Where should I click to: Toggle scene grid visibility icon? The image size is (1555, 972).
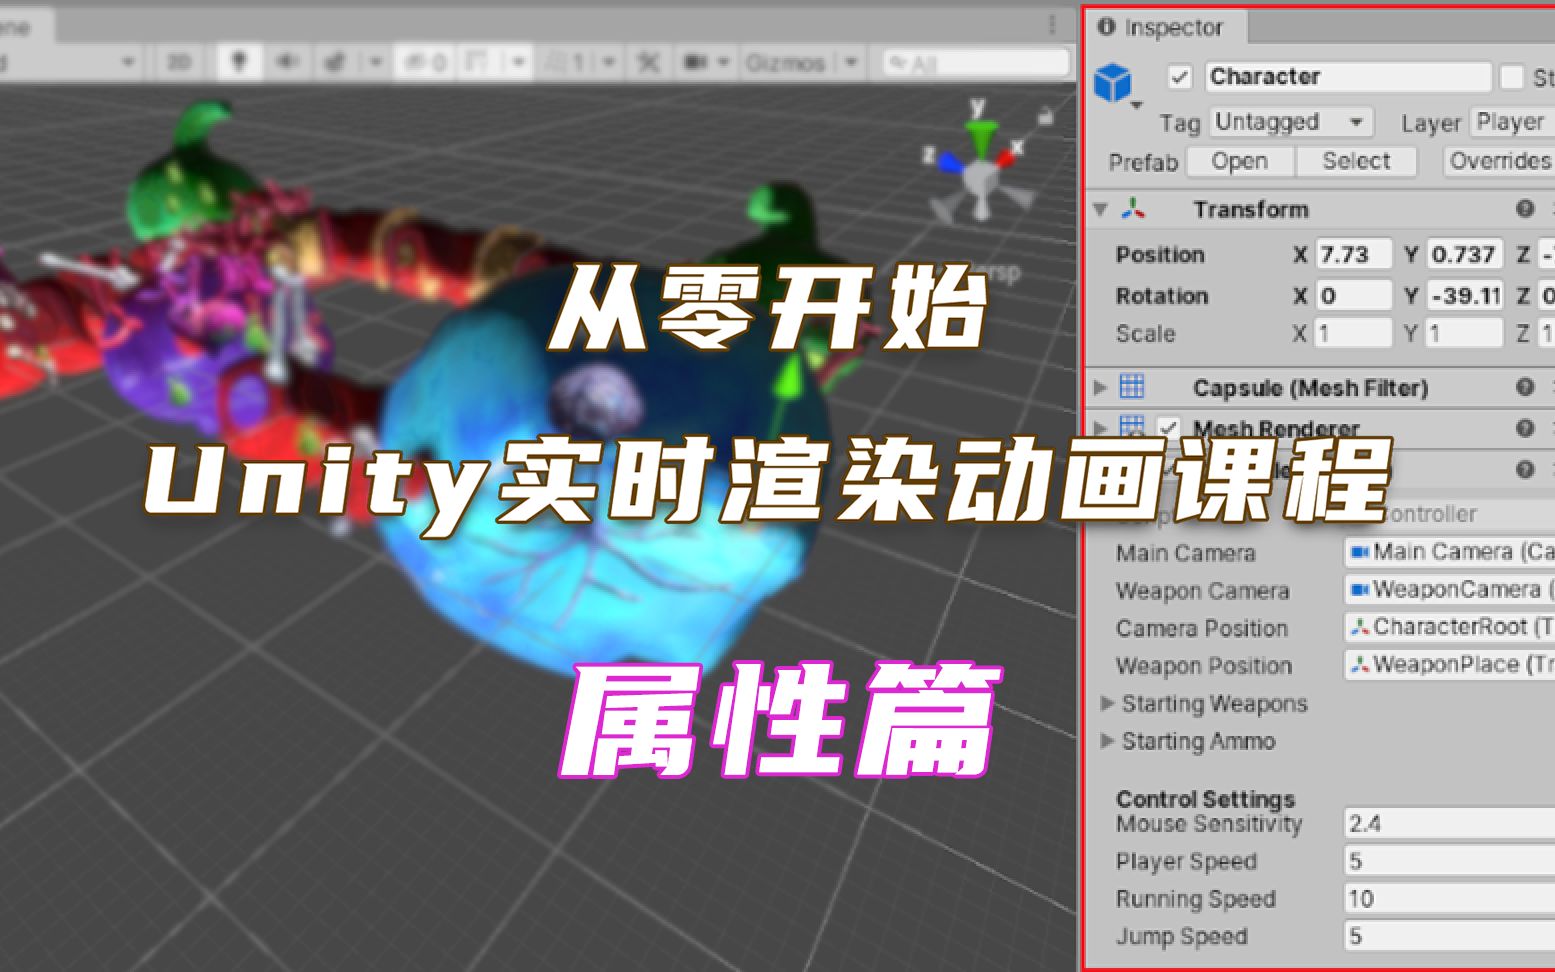point(479,62)
